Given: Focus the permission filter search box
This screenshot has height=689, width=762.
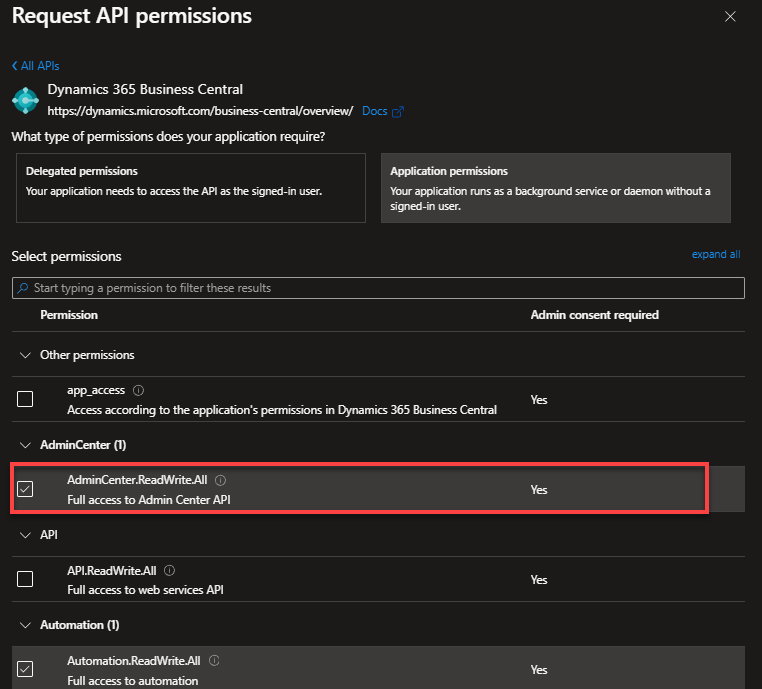Looking at the screenshot, I should [378, 288].
